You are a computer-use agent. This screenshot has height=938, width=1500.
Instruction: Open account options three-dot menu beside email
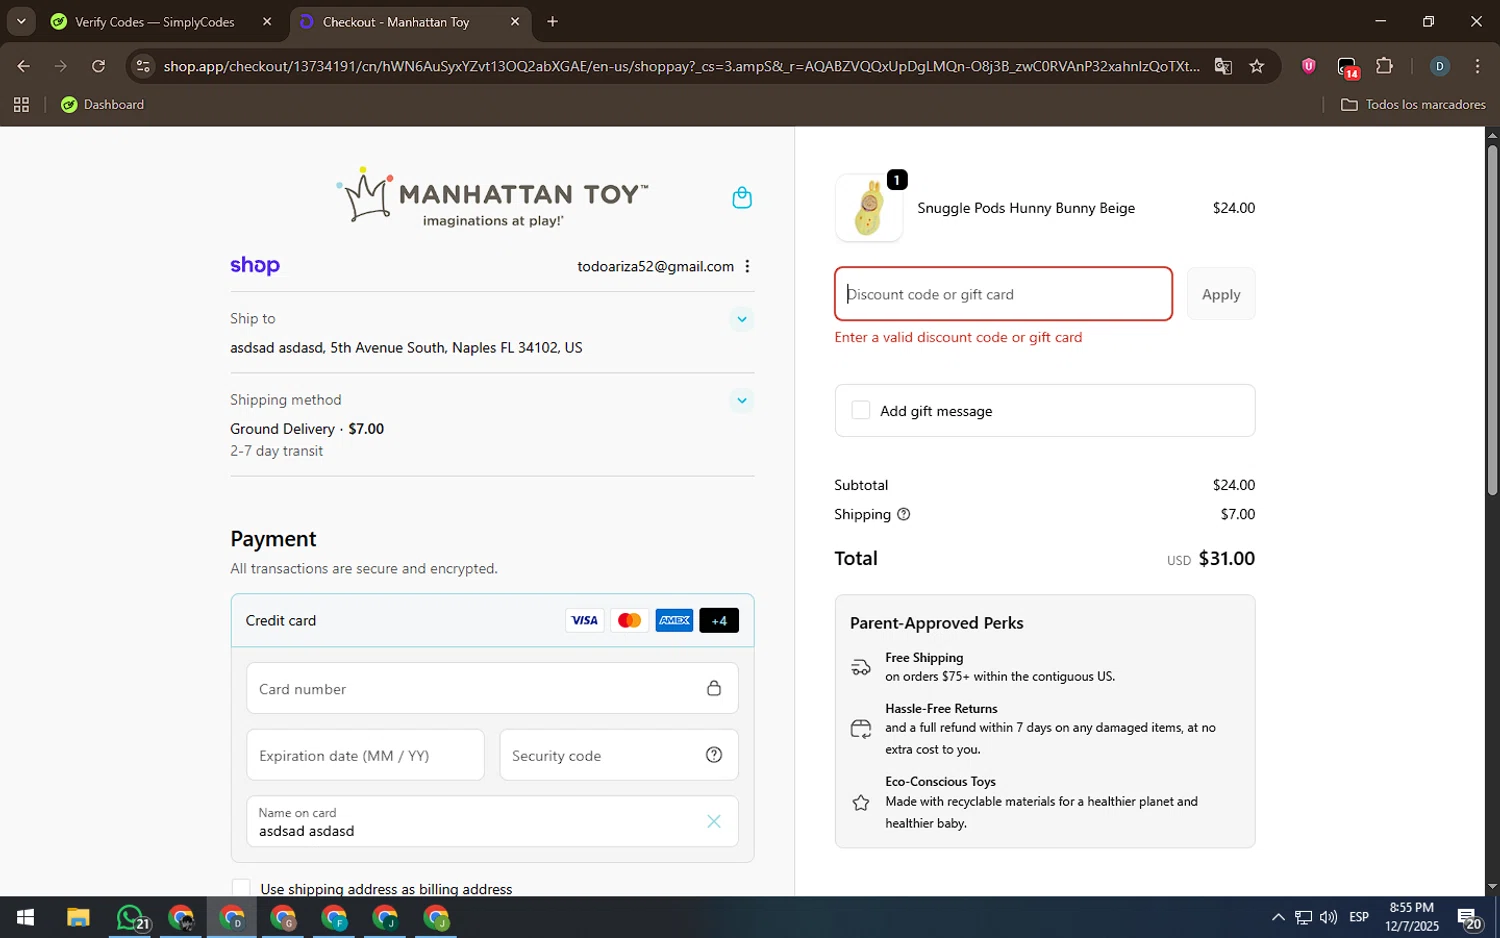click(747, 266)
